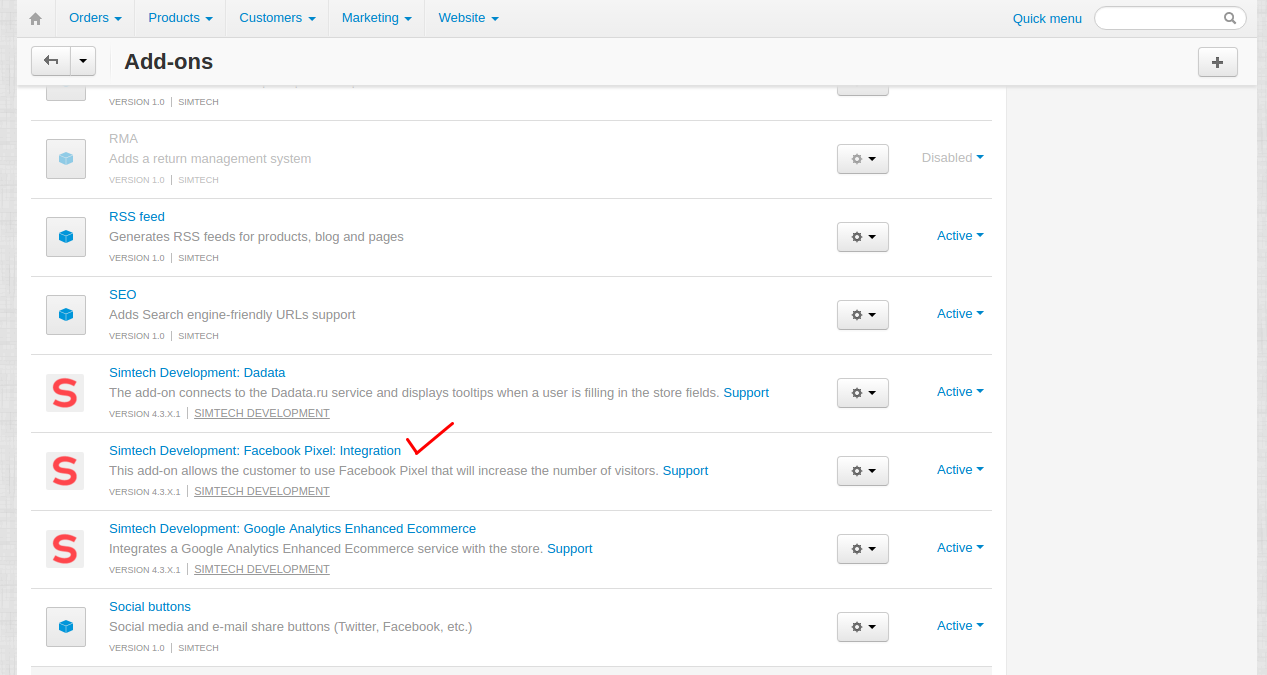
Task: Change the Dadata Active status
Action: 960,392
